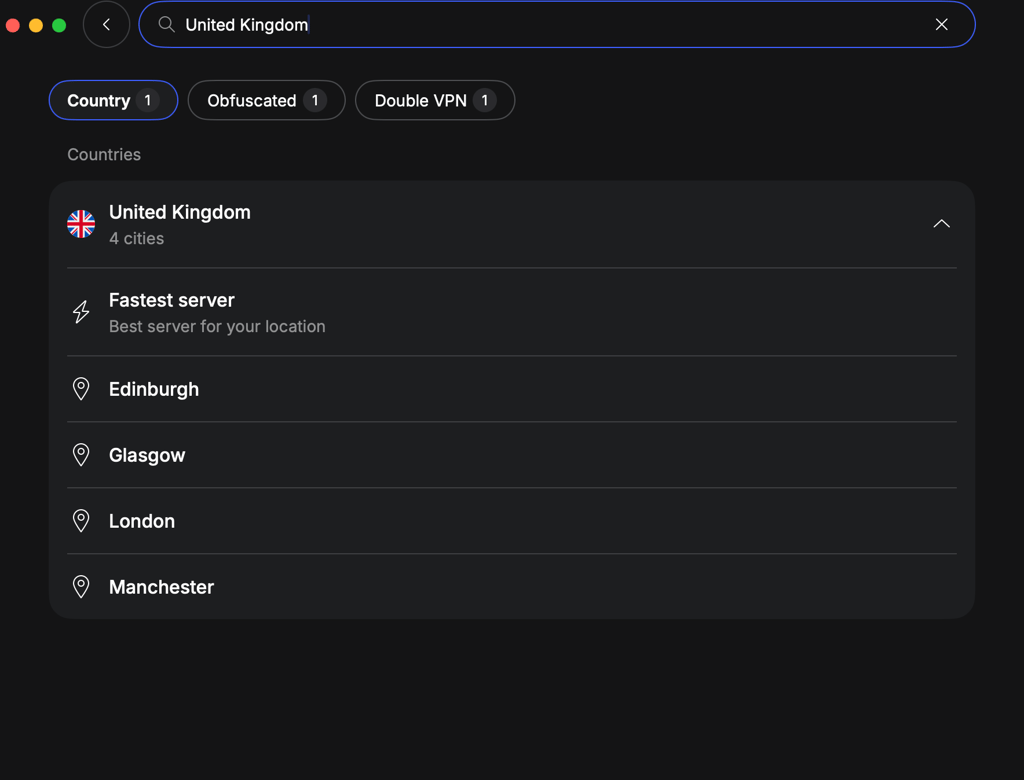Connect to the London server
The image size is (1024, 780).
(x=512, y=521)
